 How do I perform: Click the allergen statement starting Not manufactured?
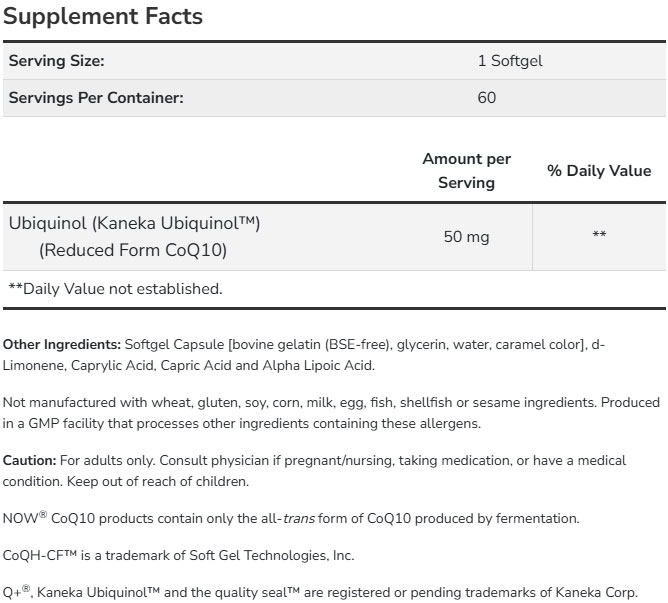(330, 402)
